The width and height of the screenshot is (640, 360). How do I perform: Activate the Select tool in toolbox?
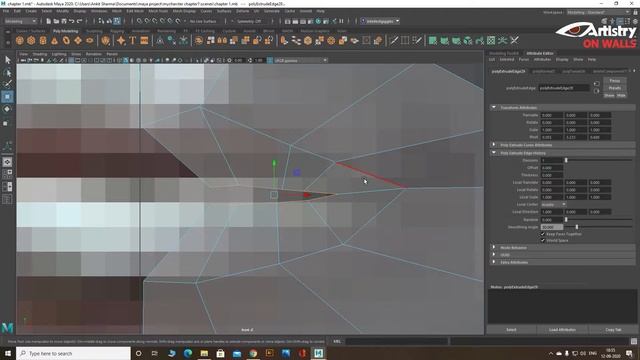7,60
